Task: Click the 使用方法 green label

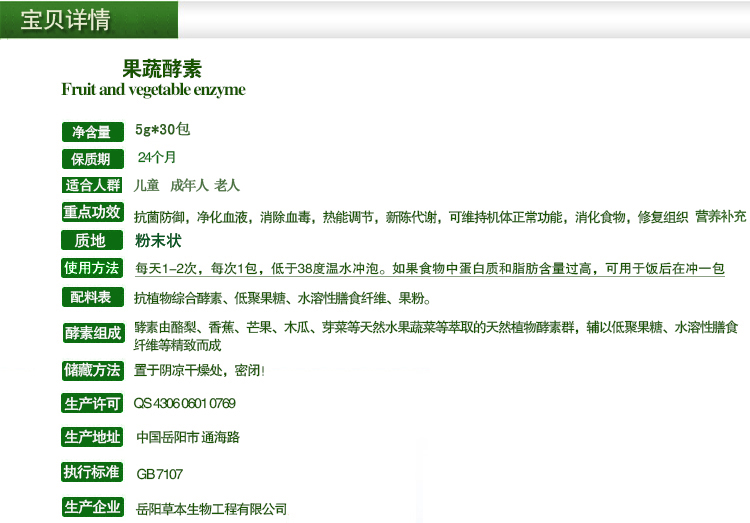Action: tap(92, 268)
